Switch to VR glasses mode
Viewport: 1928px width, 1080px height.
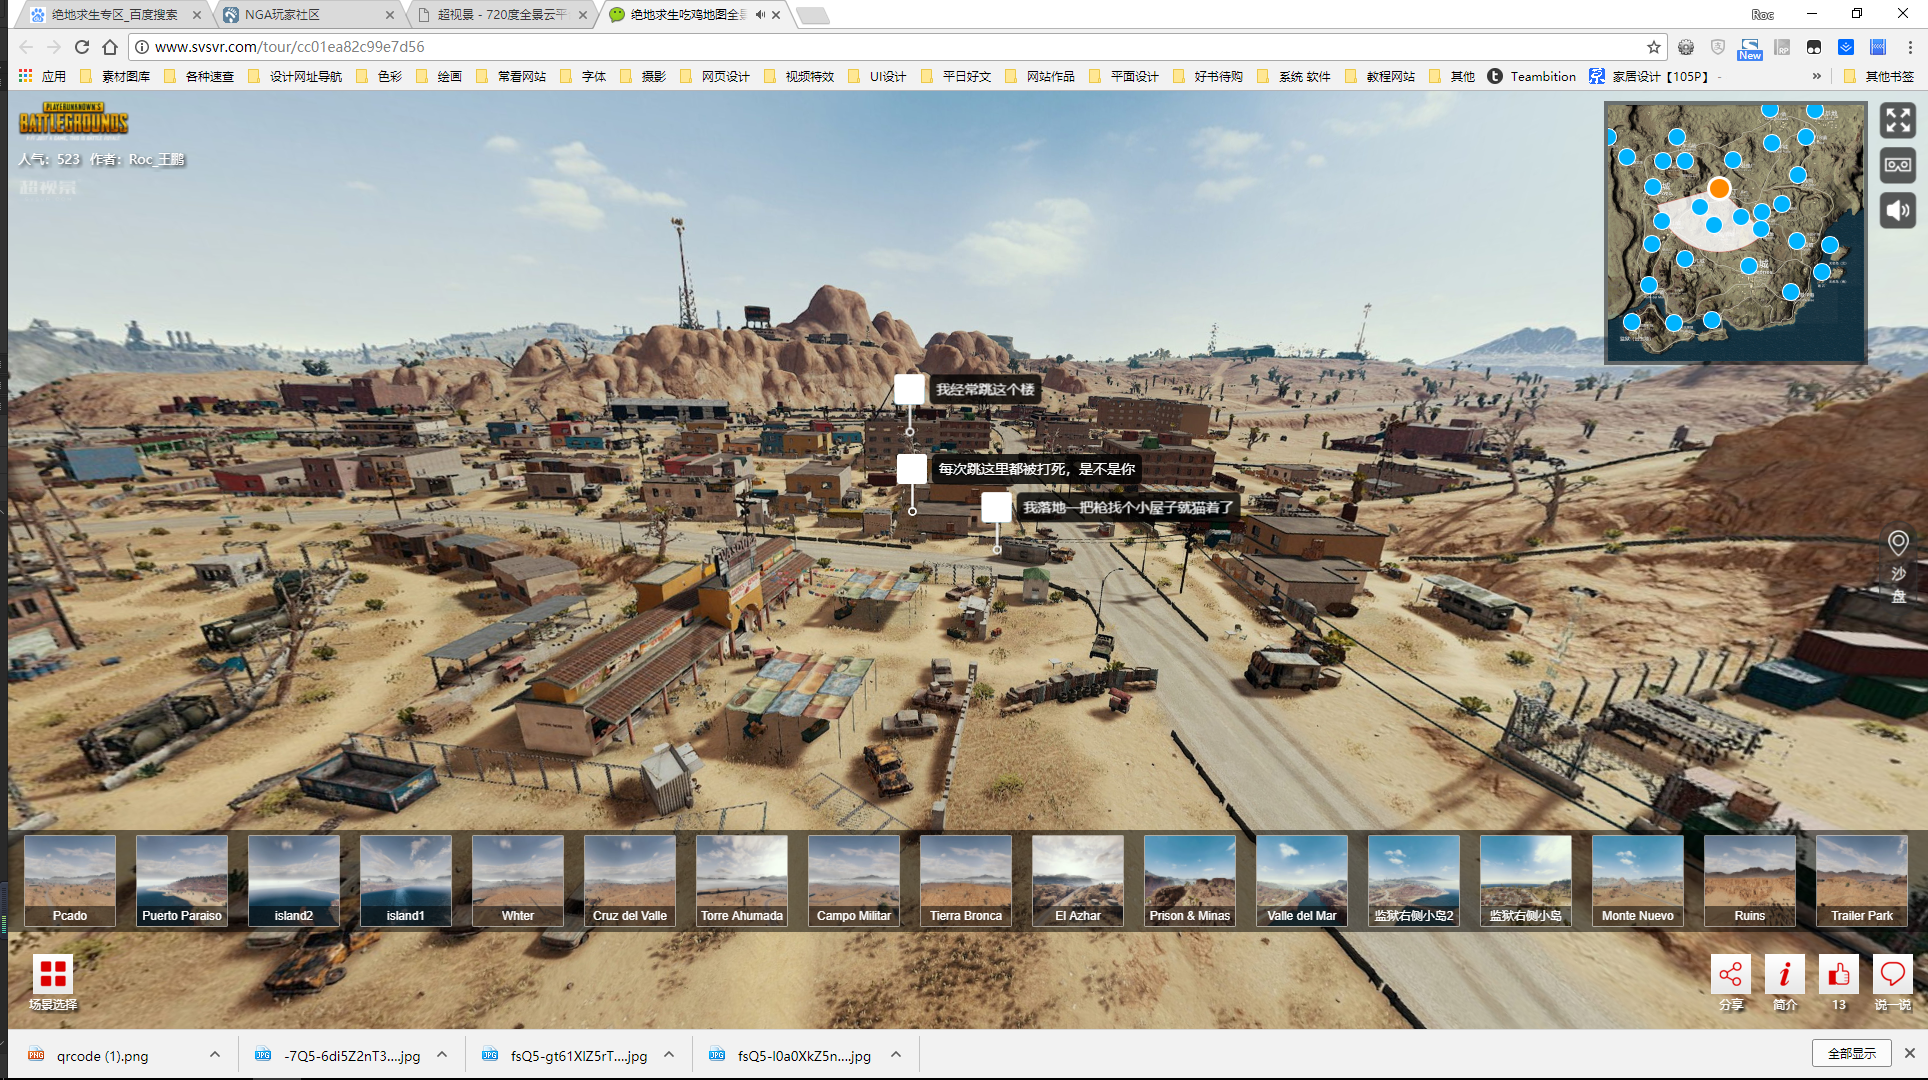pos(1897,165)
